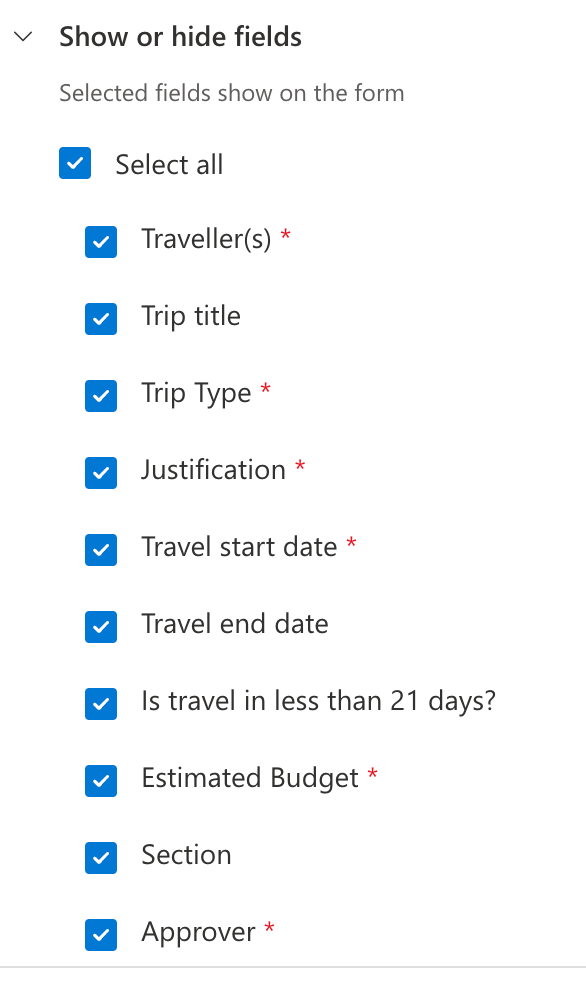Toggle the Section checkbox
This screenshot has height=990, width=586.
point(101,858)
